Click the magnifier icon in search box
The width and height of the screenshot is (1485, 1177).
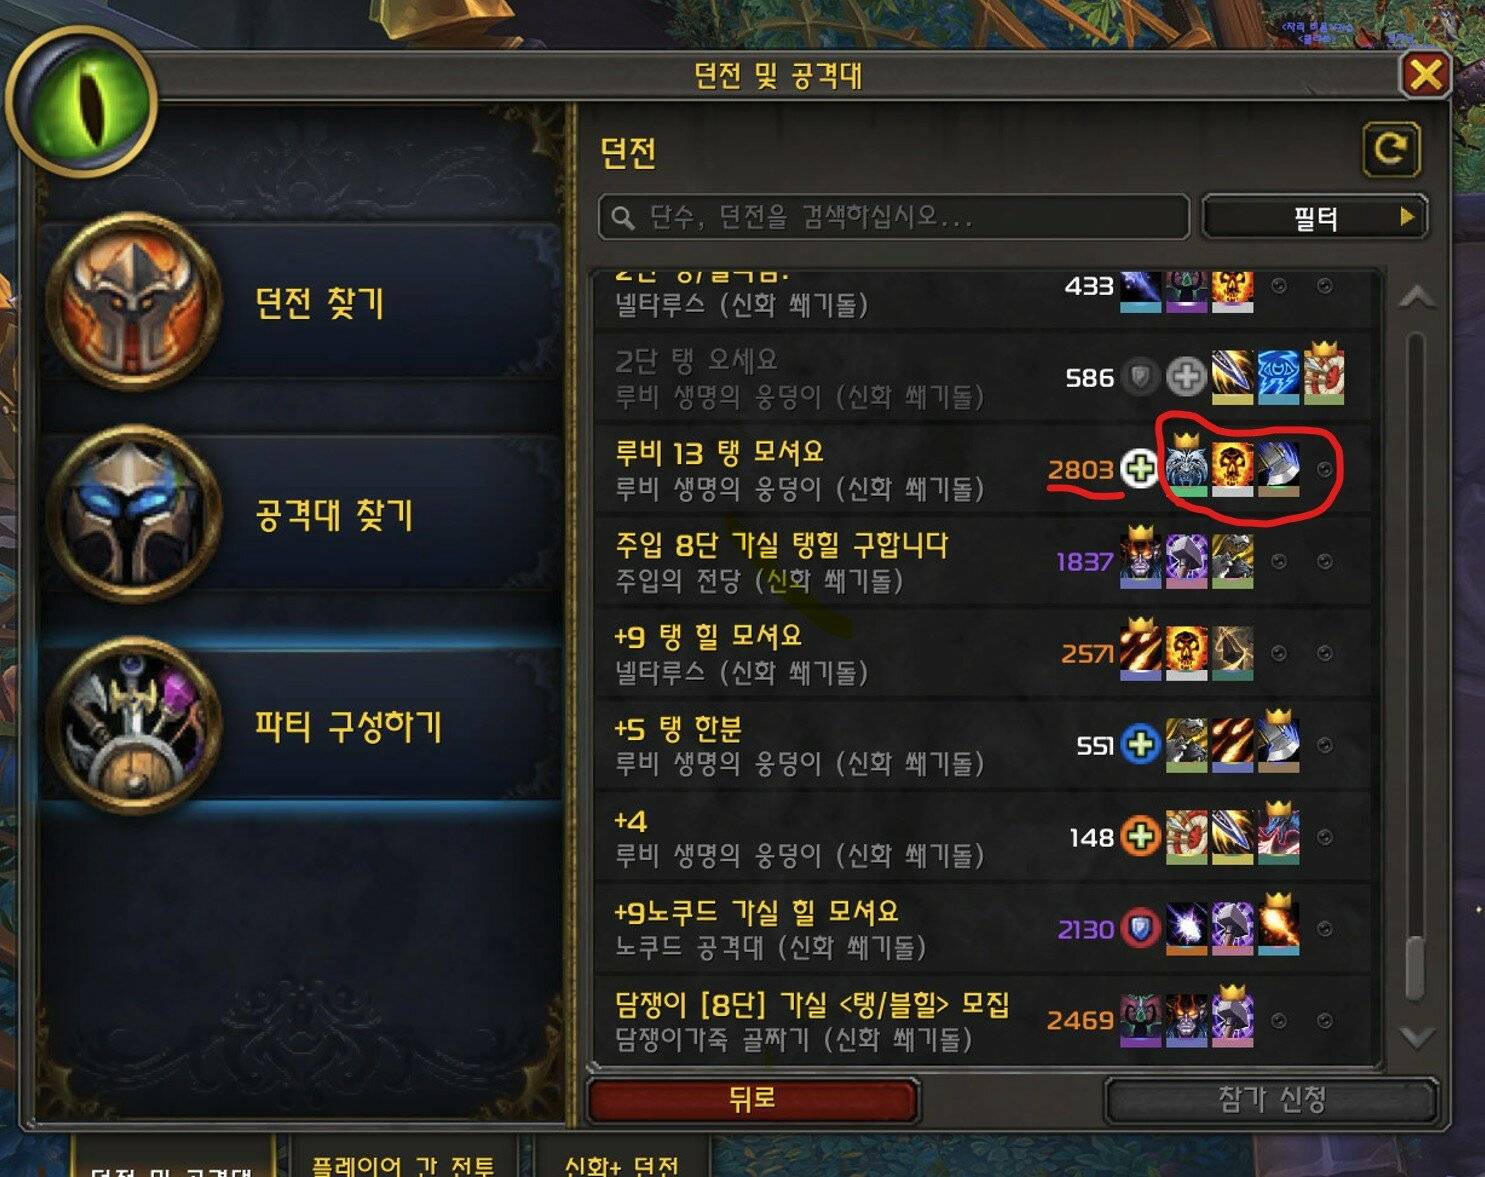623,217
